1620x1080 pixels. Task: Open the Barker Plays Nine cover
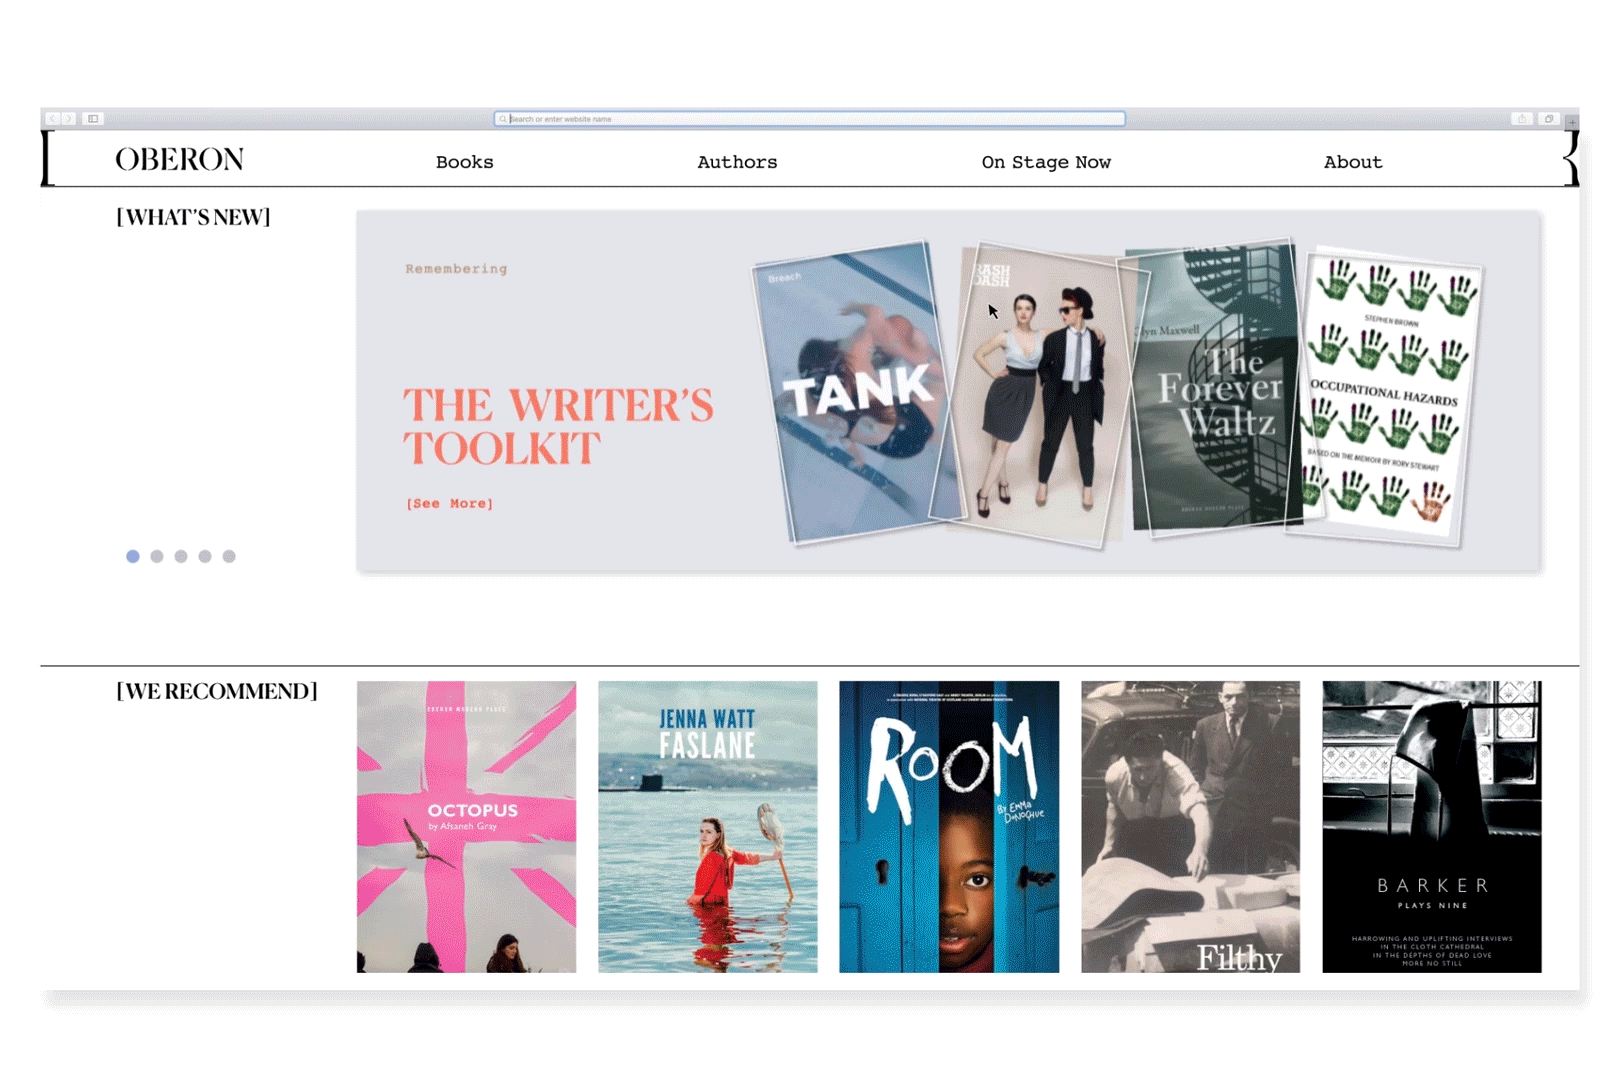(1432, 827)
